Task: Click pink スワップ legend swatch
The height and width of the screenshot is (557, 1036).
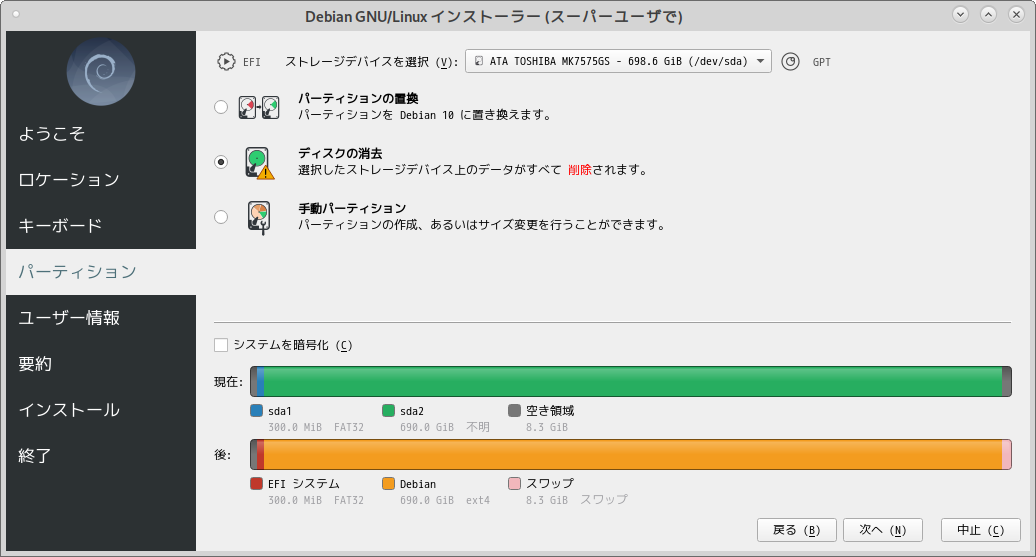Action: pyautogui.click(x=515, y=484)
